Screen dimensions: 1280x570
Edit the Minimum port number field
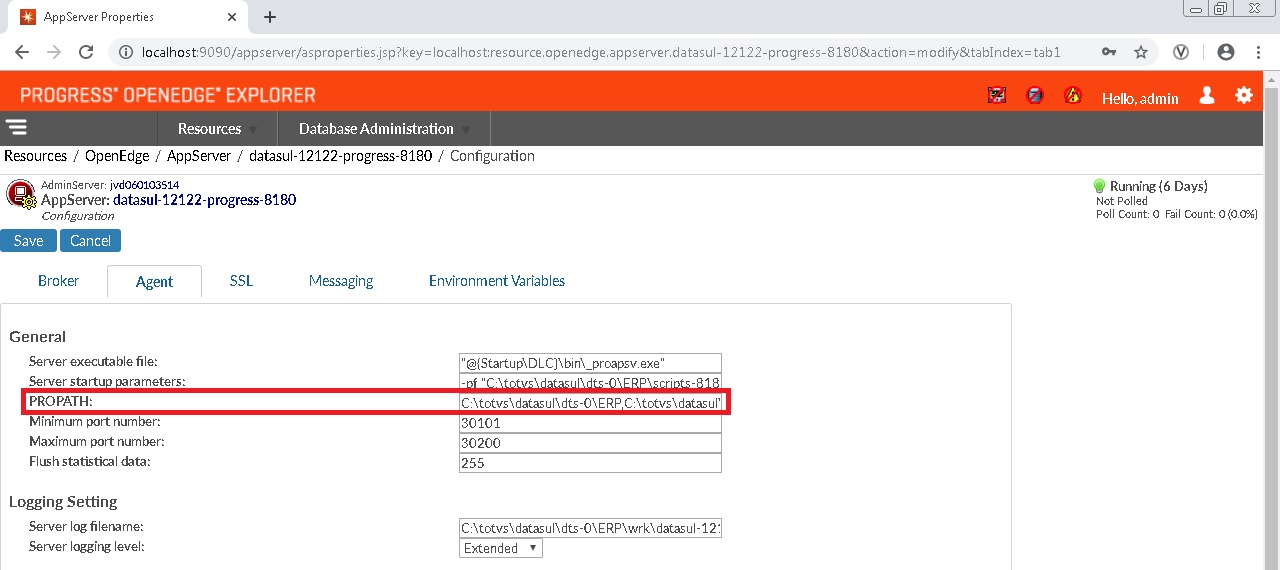tap(590, 423)
